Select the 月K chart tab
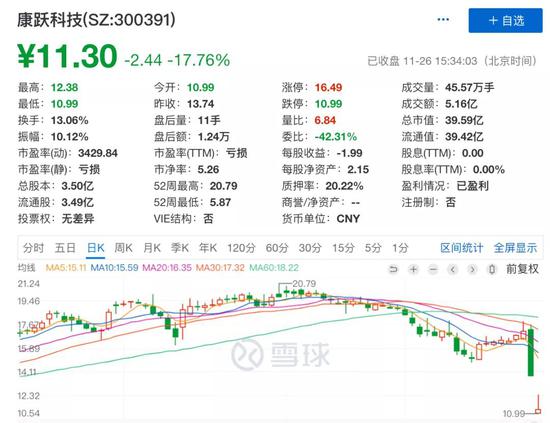This screenshot has height=423, width=550. click(152, 248)
